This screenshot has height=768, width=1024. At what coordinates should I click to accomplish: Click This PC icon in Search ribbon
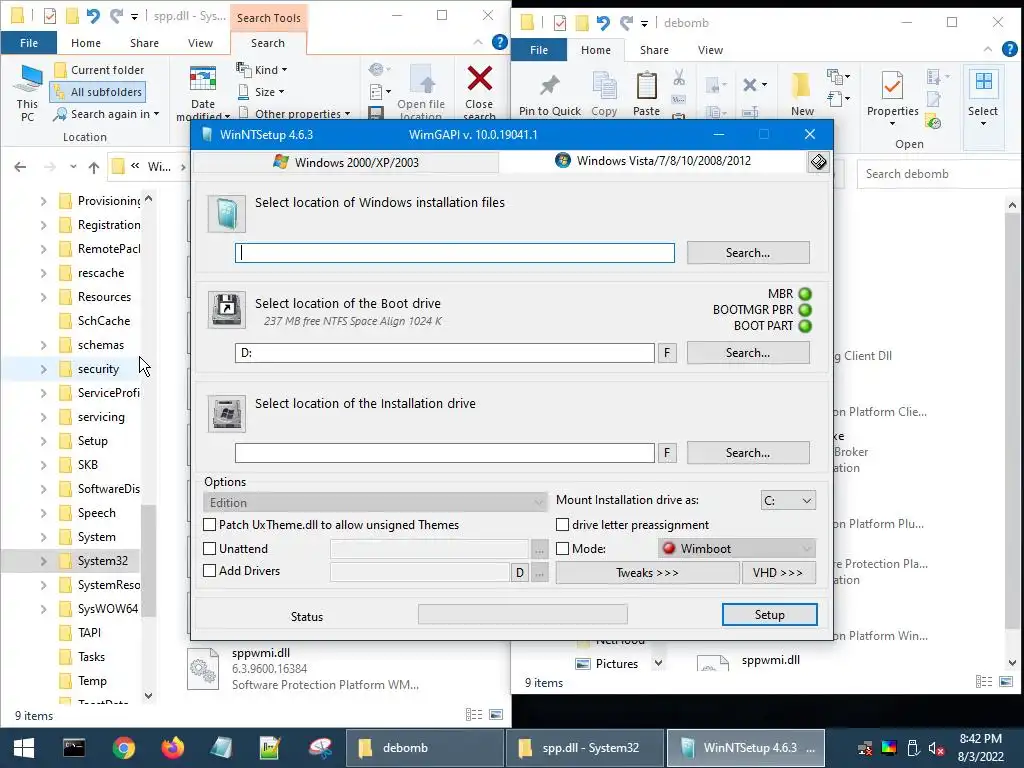tap(27, 93)
